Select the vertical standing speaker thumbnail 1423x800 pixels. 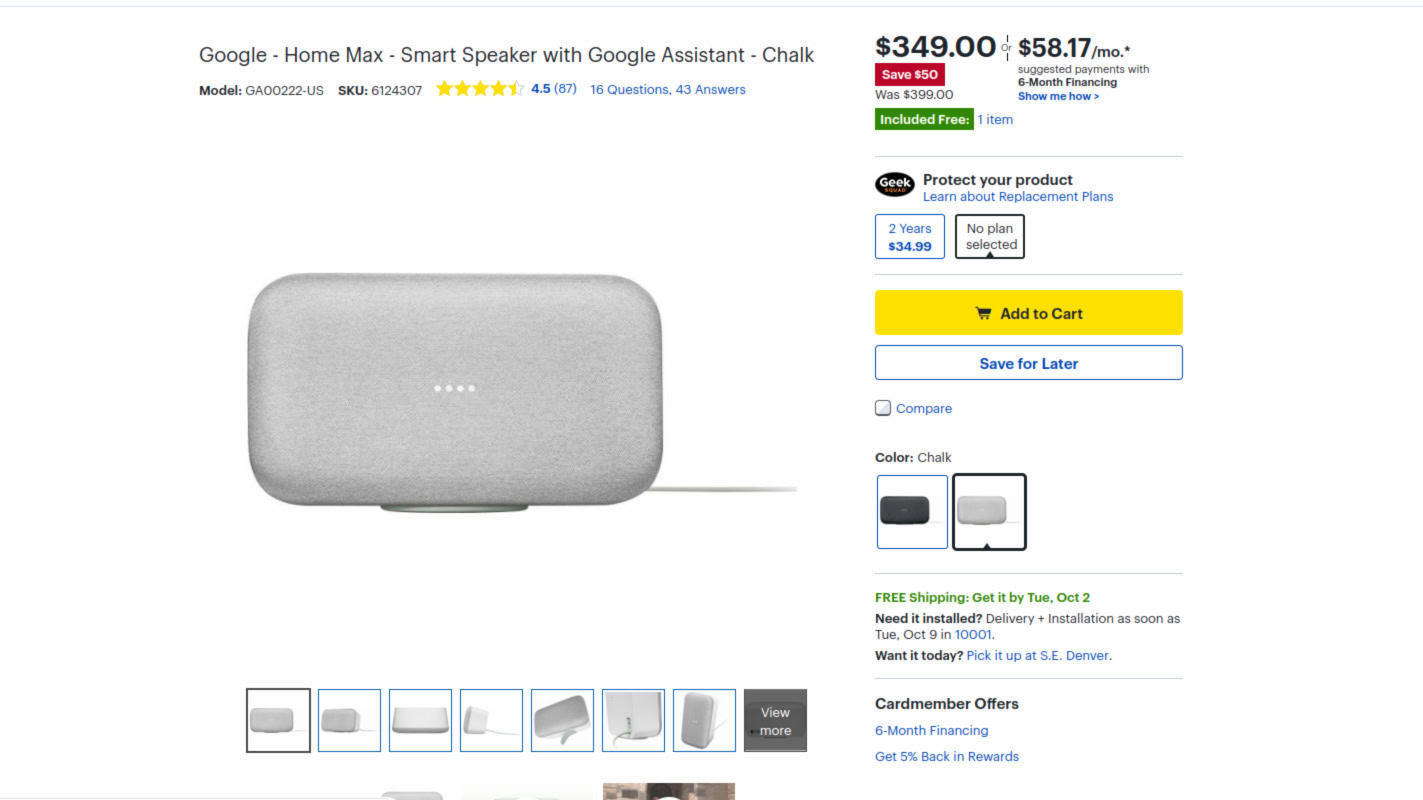[704, 720]
